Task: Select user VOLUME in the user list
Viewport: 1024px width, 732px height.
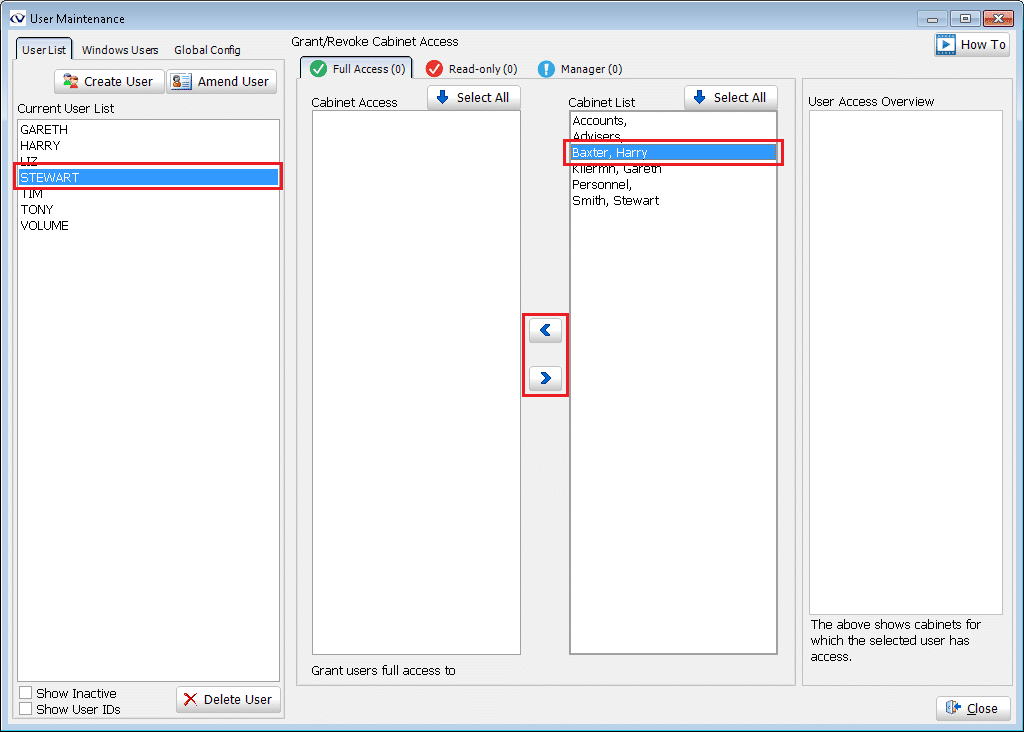Action: pos(148,225)
